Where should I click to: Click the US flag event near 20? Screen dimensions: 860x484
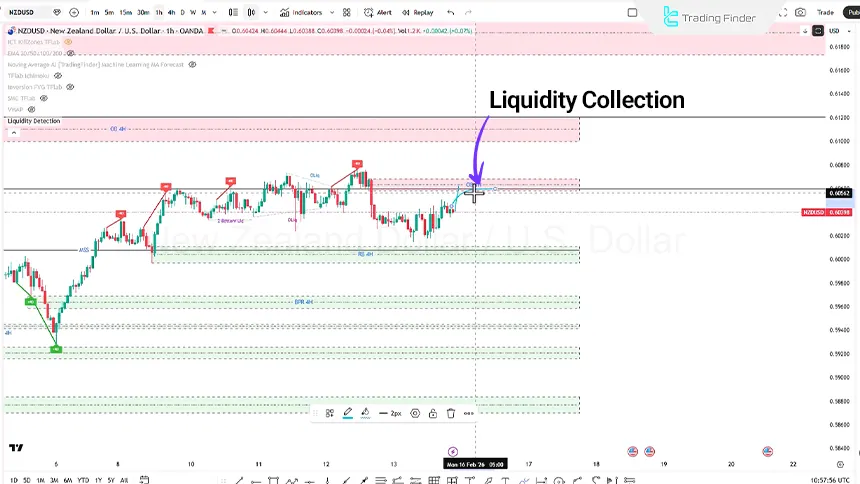click(767, 451)
